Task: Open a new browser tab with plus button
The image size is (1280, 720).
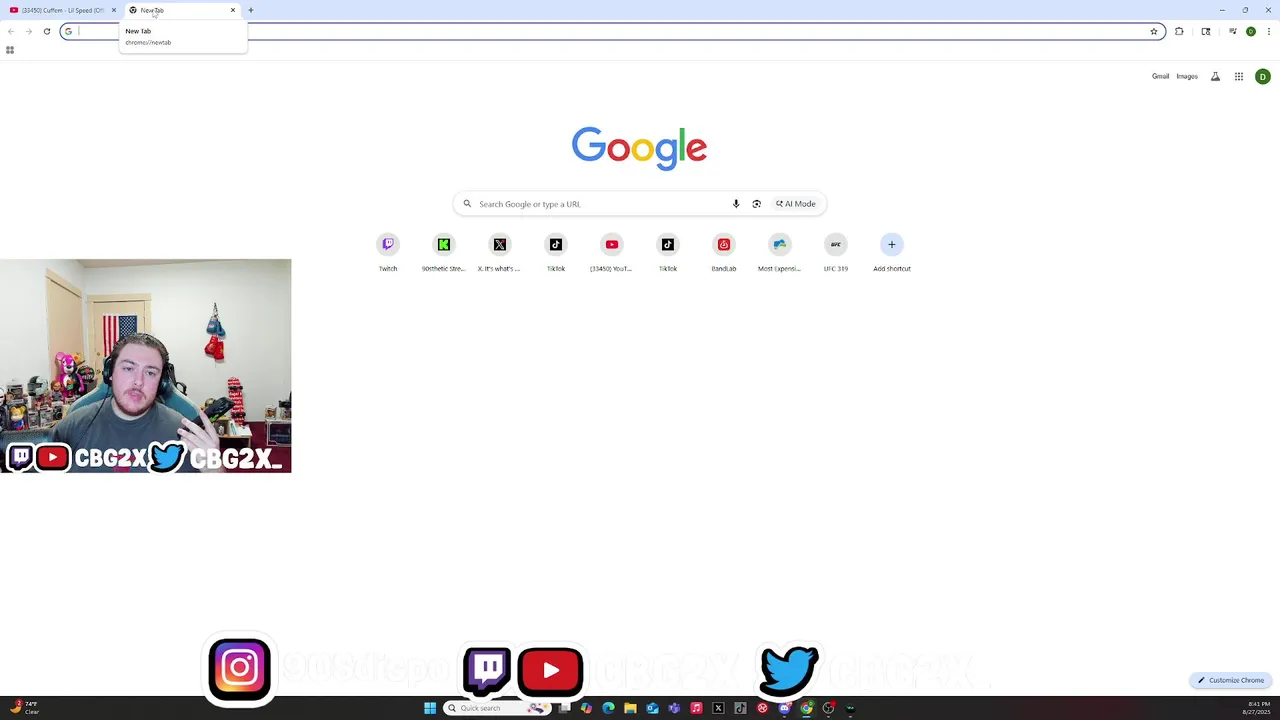Action: 251,10
